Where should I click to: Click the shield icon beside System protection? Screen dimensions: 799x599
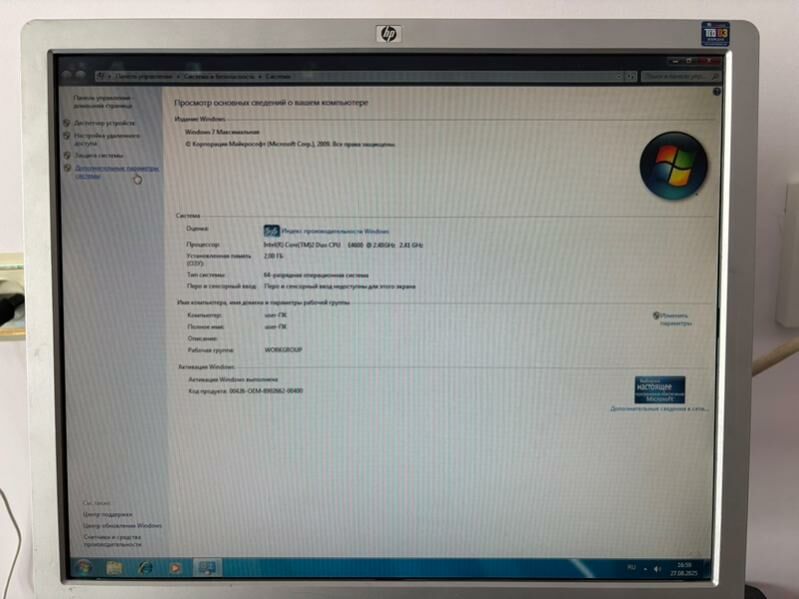point(68,155)
